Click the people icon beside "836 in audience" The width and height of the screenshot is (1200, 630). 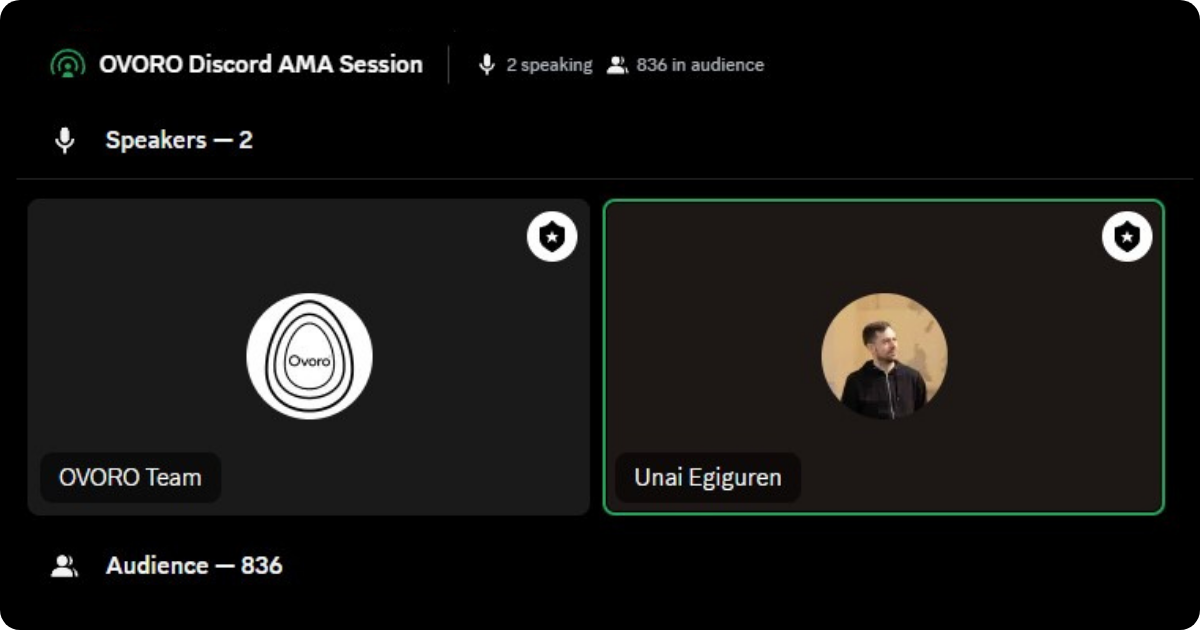[x=617, y=65]
